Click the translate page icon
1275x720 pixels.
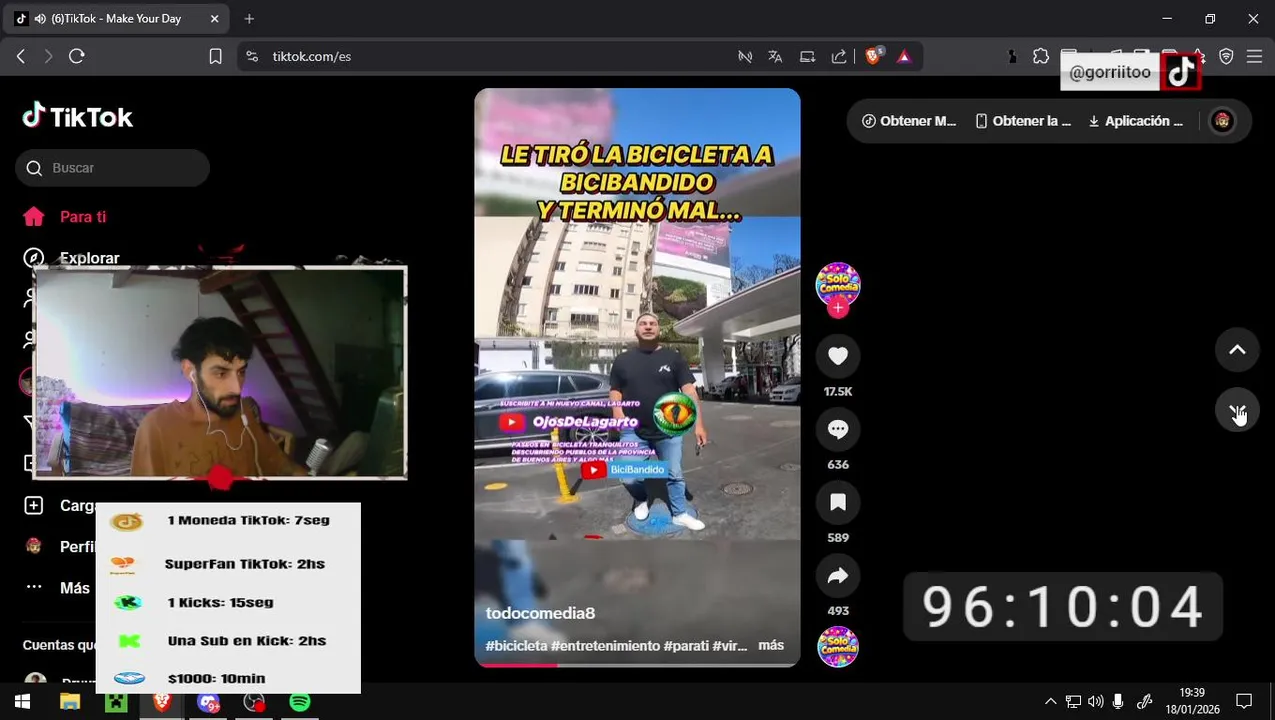click(775, 56)
